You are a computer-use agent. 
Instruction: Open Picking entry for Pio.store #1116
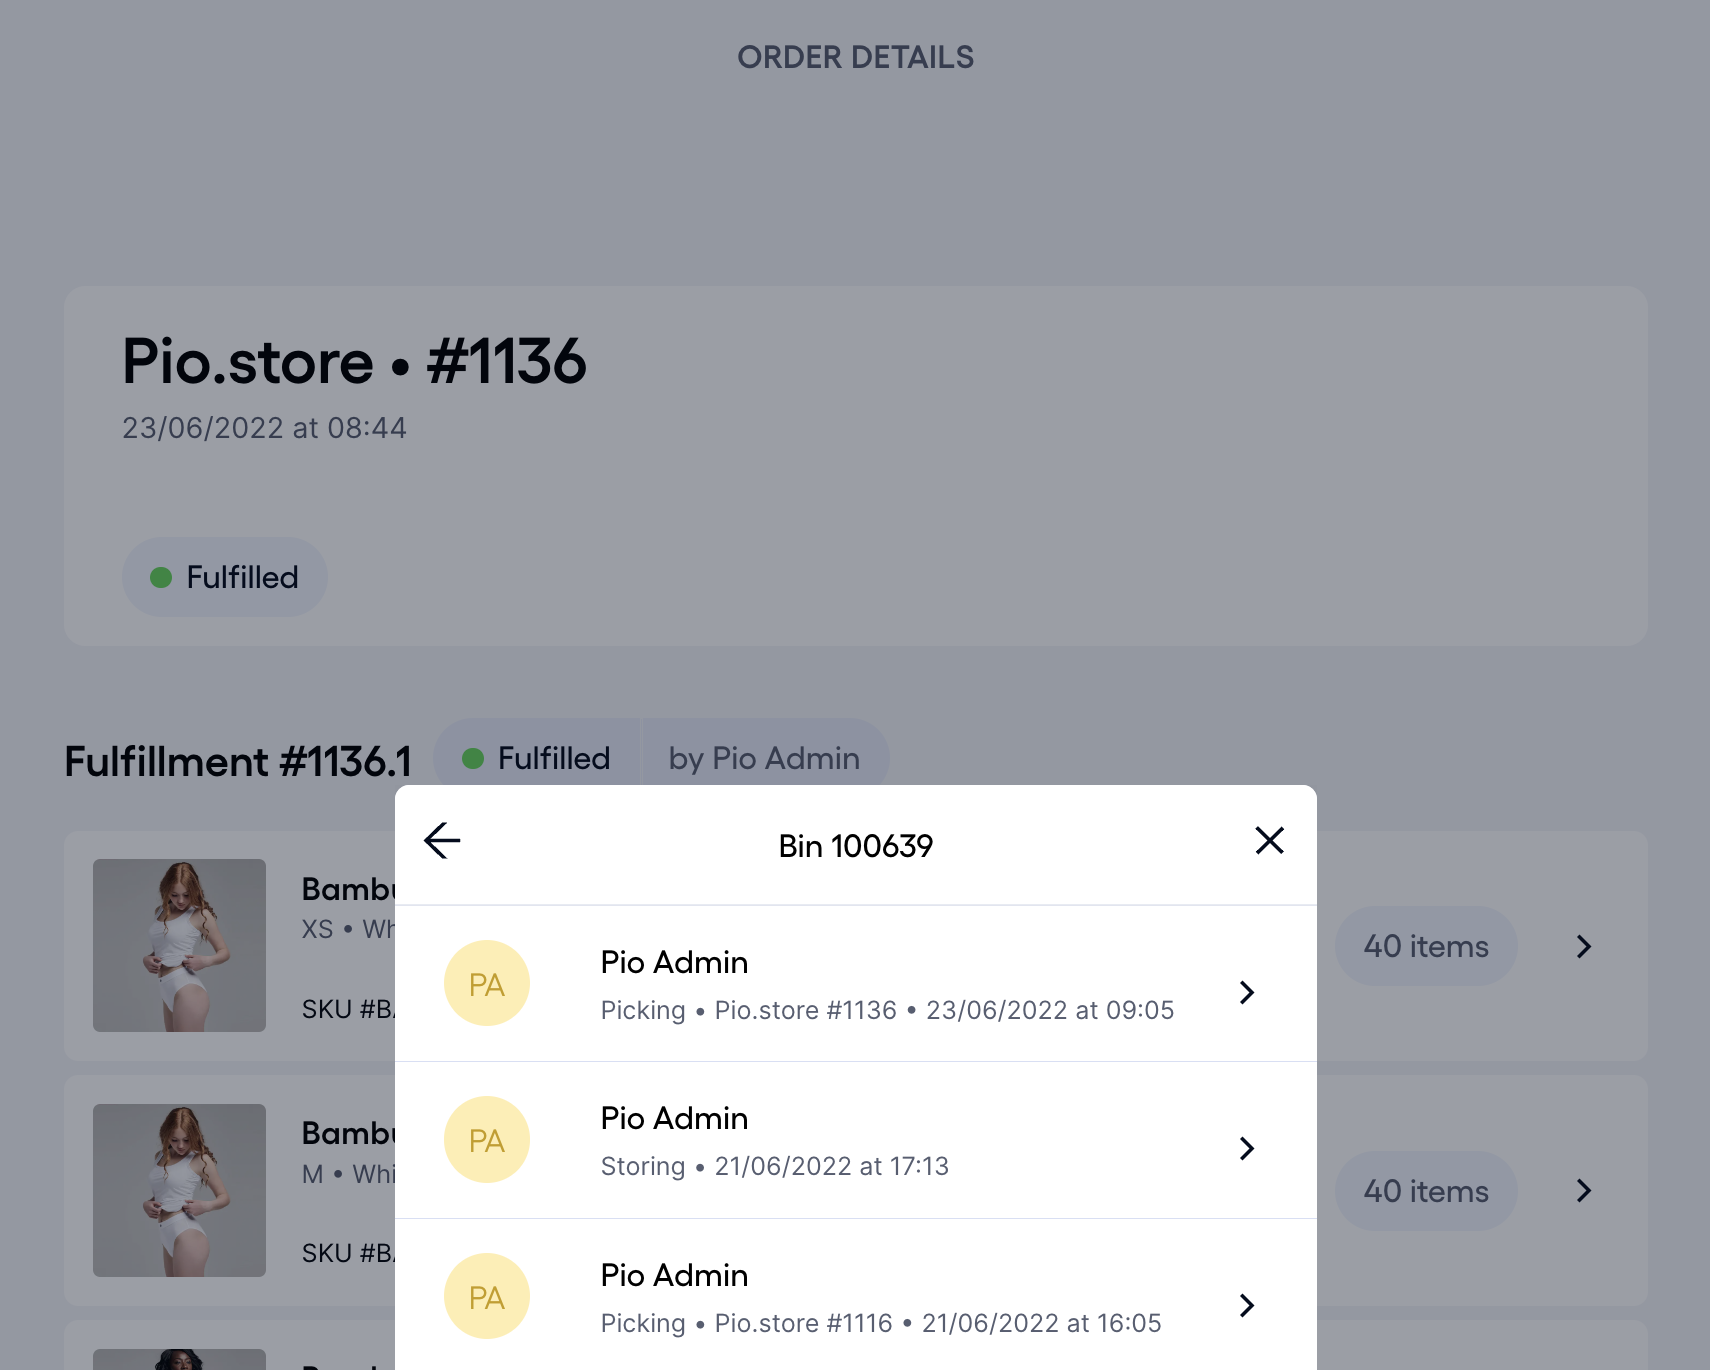point(855,1297)
